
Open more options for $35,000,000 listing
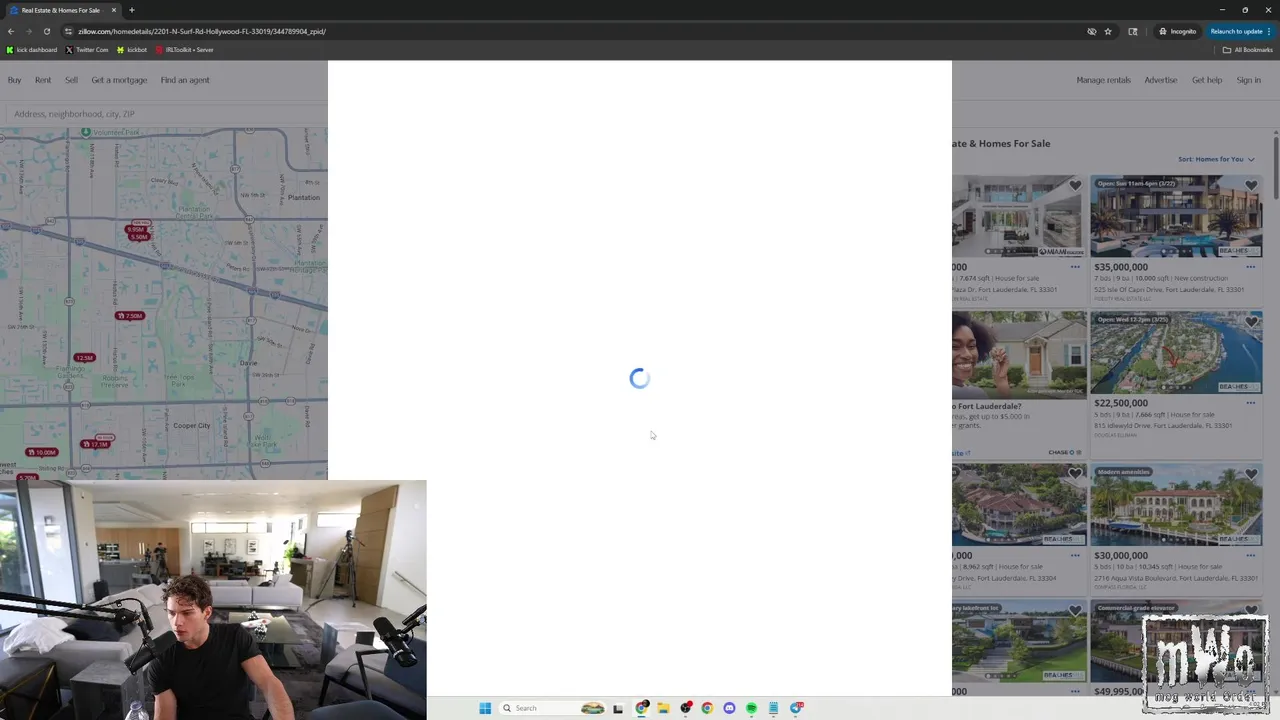click(x=1250, y=267)
